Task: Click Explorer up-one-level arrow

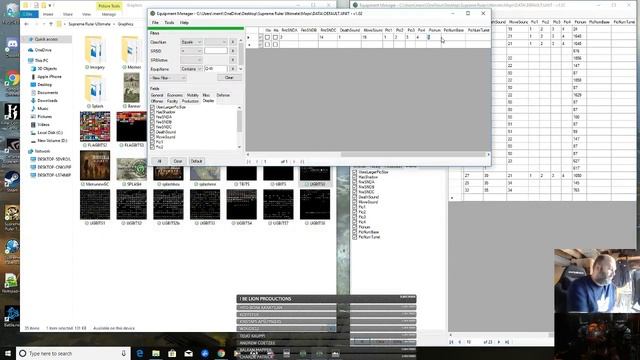Action: (x=51, y=24)
